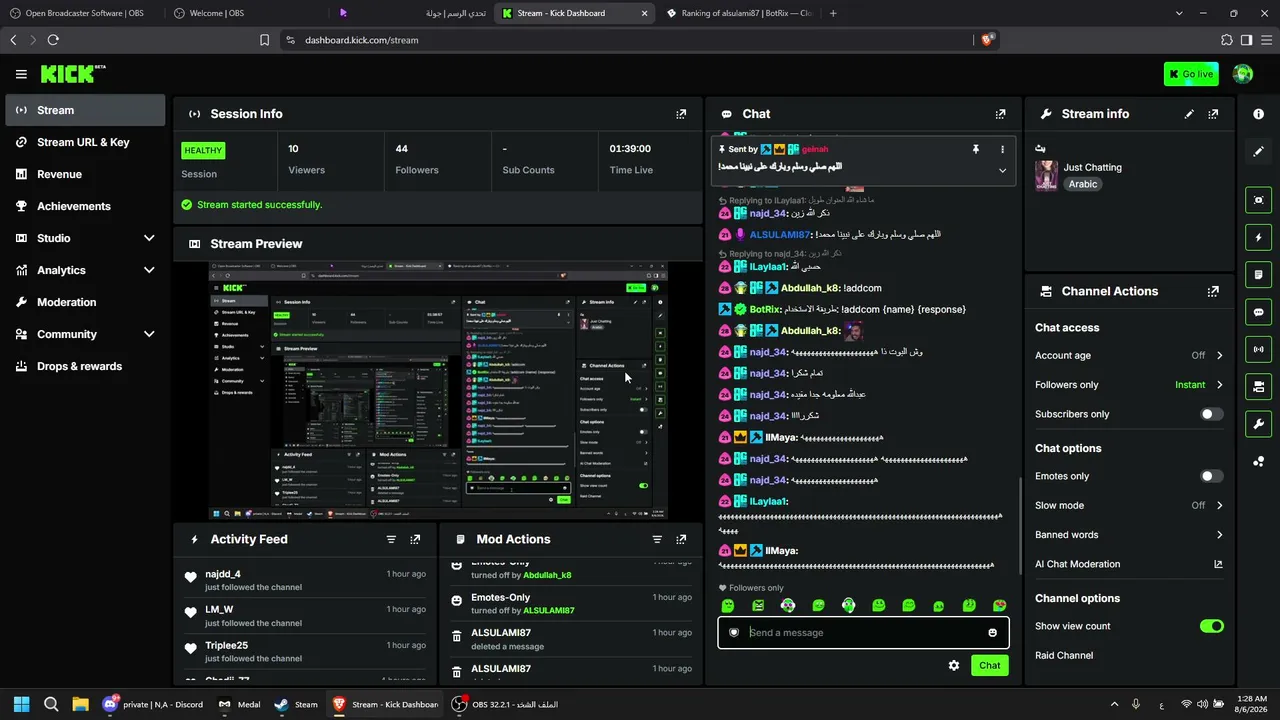Pop out the Mod Actions panel

pyautogui.click(x=681, y=539)
